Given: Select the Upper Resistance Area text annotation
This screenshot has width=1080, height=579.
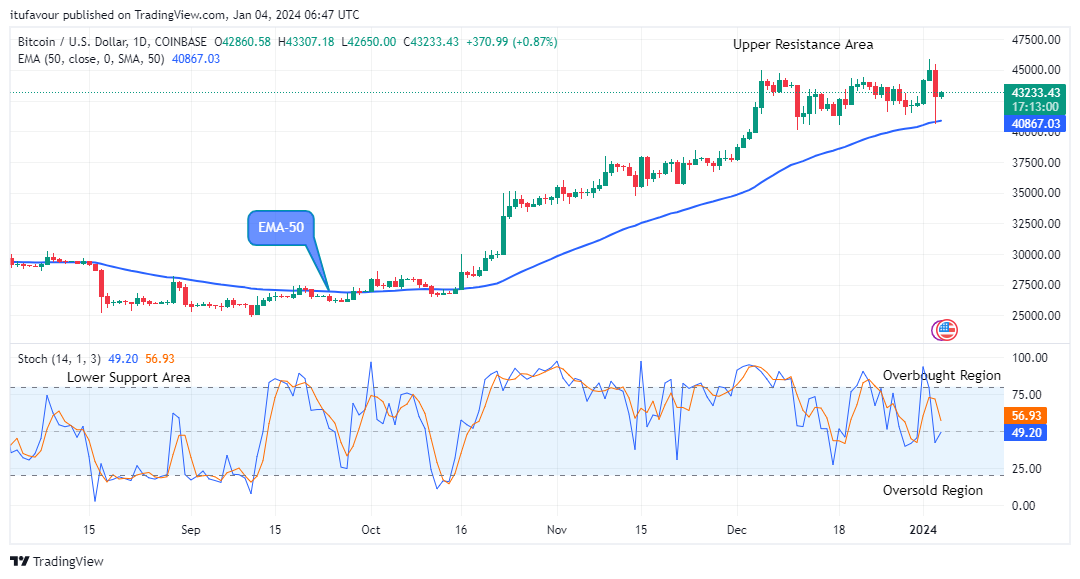Looking at the screenshot, I should pyautogui.click(x=802, y=44).
